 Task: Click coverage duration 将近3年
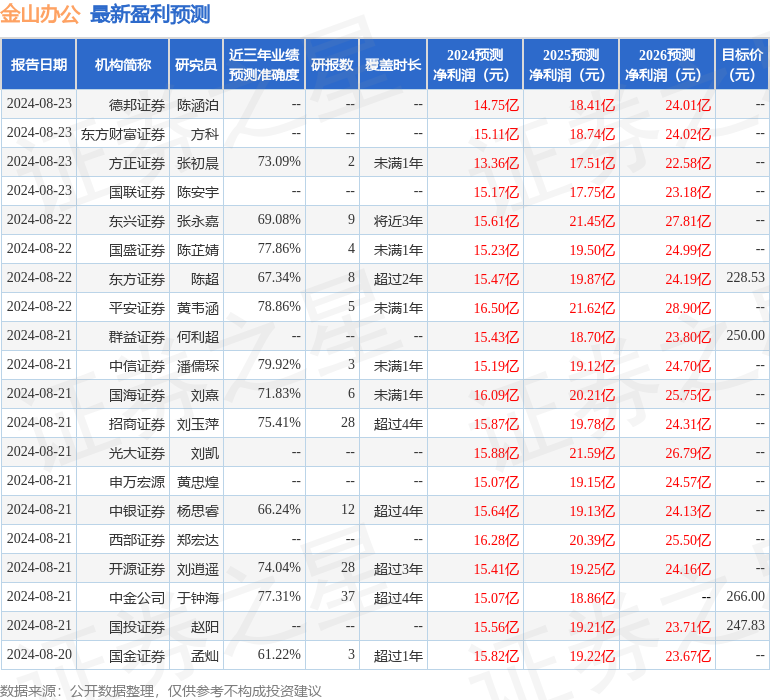click(x=398, y=221)
